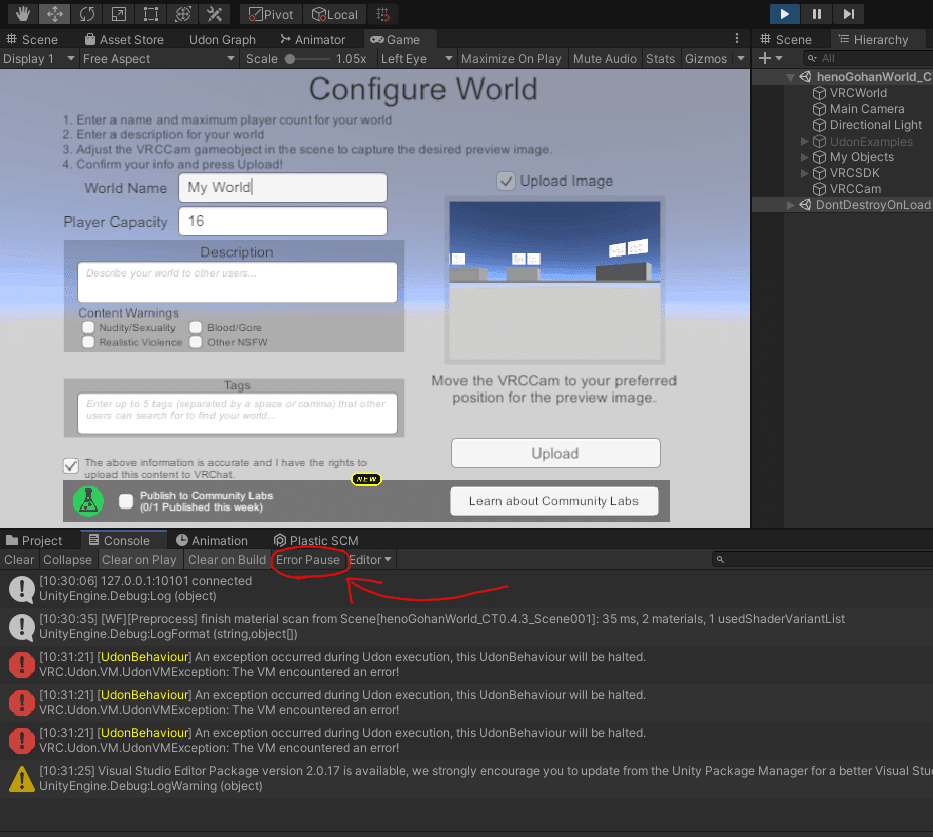Switch to the Animator tab
Screen dimensions: 933x837
click(313, 40)
